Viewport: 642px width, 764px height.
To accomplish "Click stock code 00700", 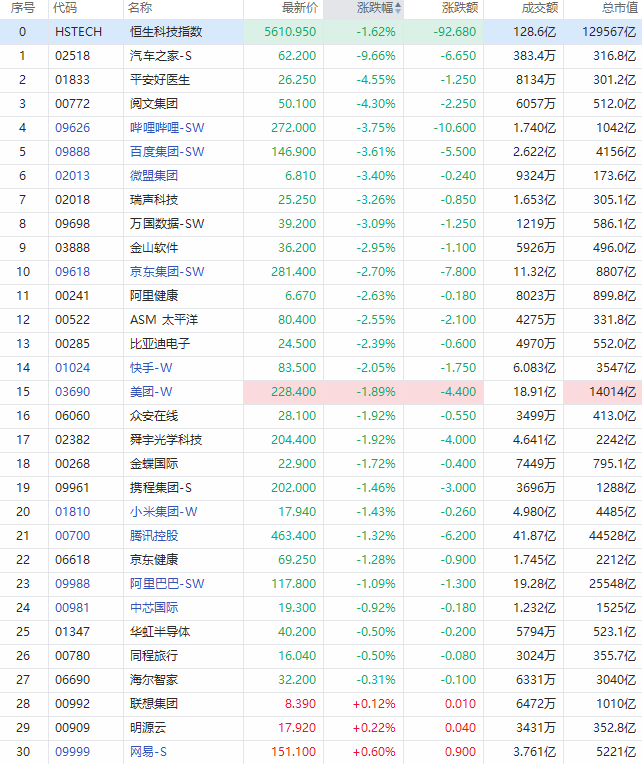I will [x=73, y=535].
